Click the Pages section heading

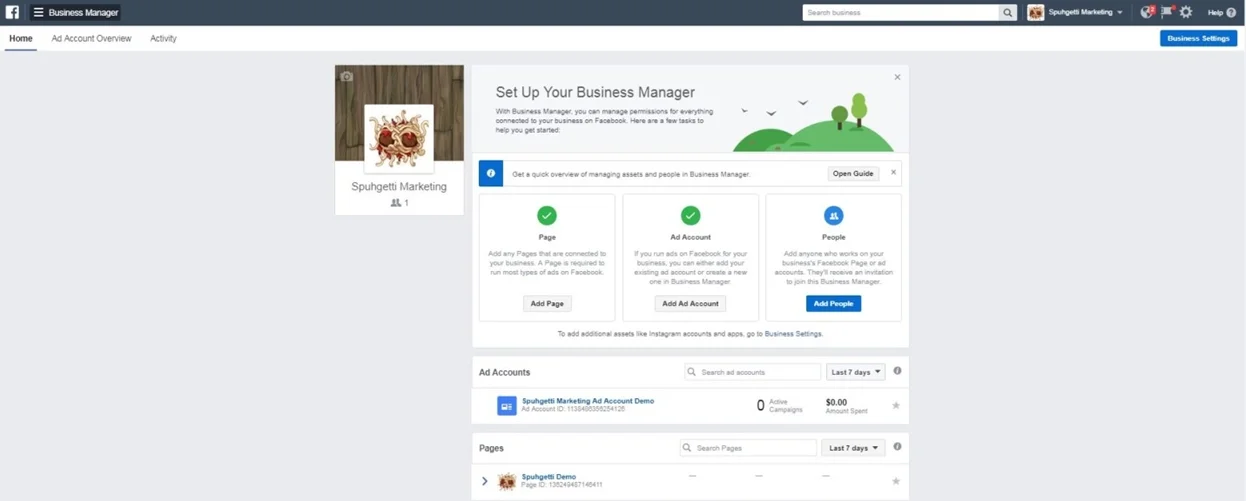(x=491, y=448)
